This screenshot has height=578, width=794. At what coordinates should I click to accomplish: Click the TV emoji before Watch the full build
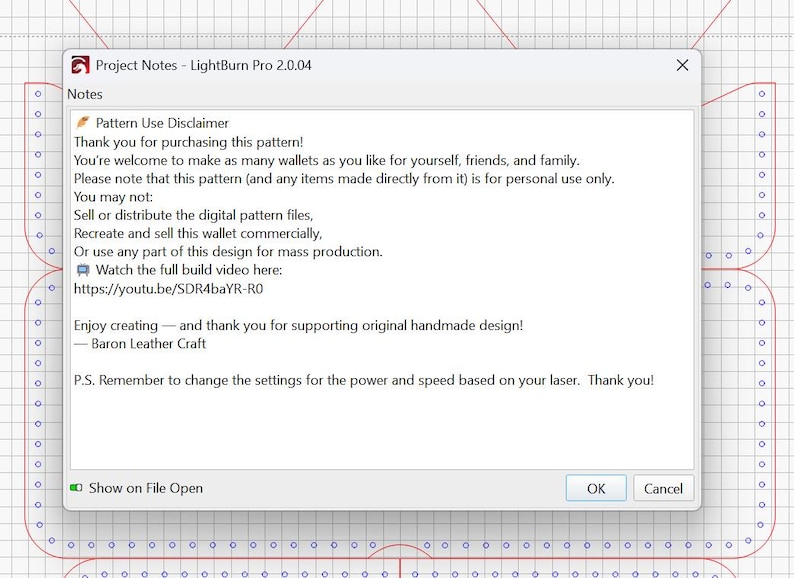pos(83,270)
